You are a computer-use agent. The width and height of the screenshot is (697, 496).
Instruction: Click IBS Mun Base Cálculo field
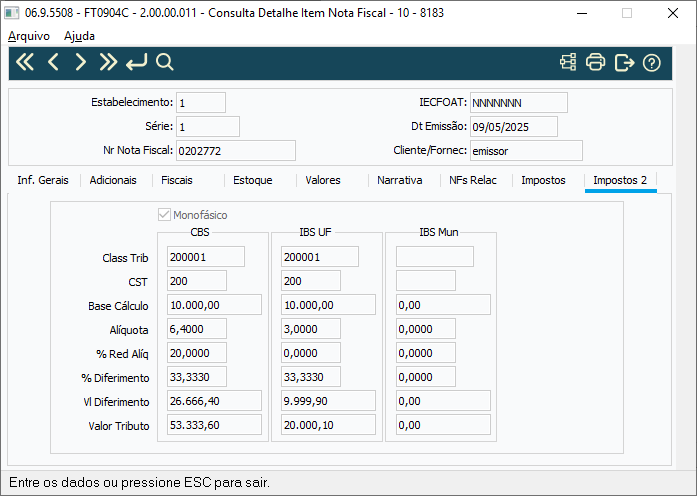tap(443, 305)
